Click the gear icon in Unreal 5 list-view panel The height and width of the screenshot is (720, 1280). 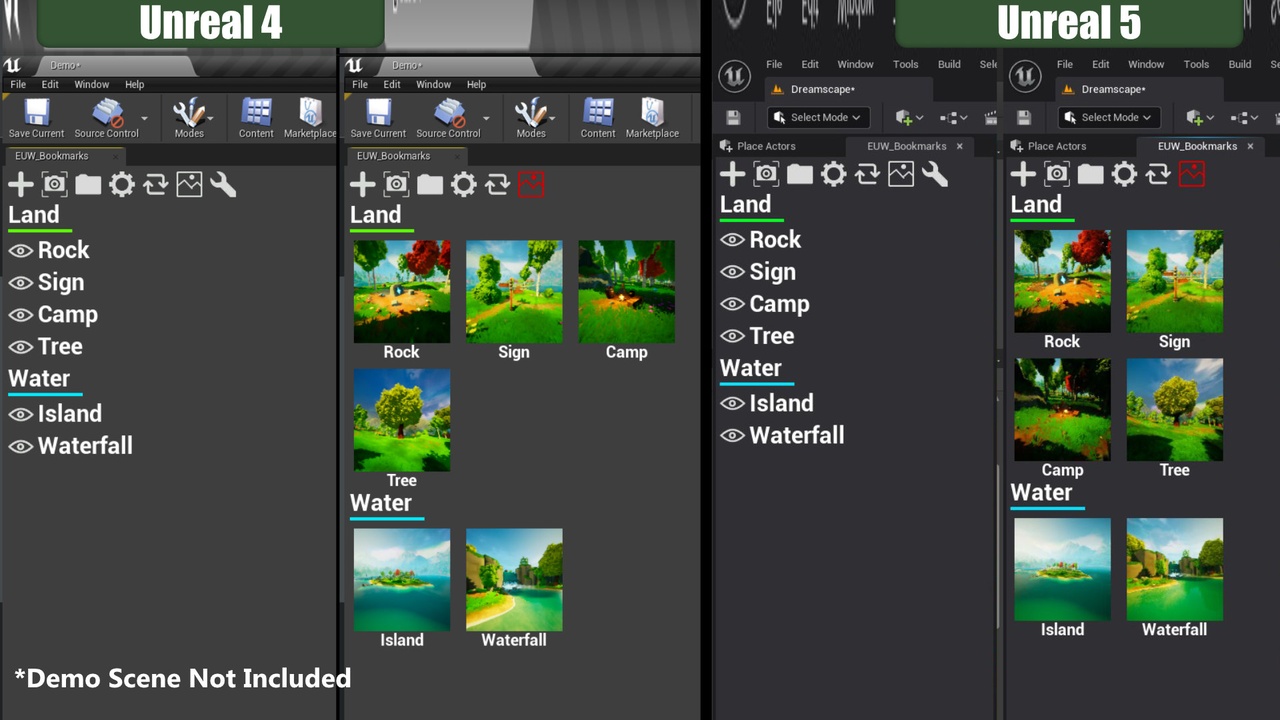coord(834,174)
